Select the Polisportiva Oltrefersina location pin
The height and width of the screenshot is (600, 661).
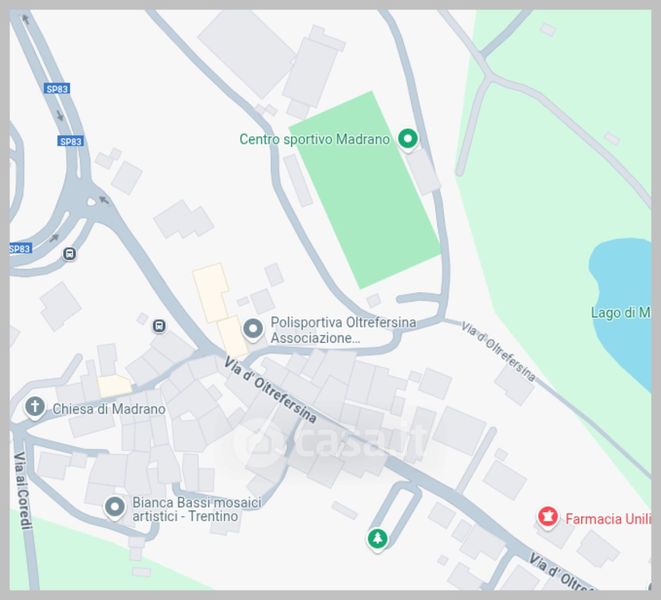253,329
